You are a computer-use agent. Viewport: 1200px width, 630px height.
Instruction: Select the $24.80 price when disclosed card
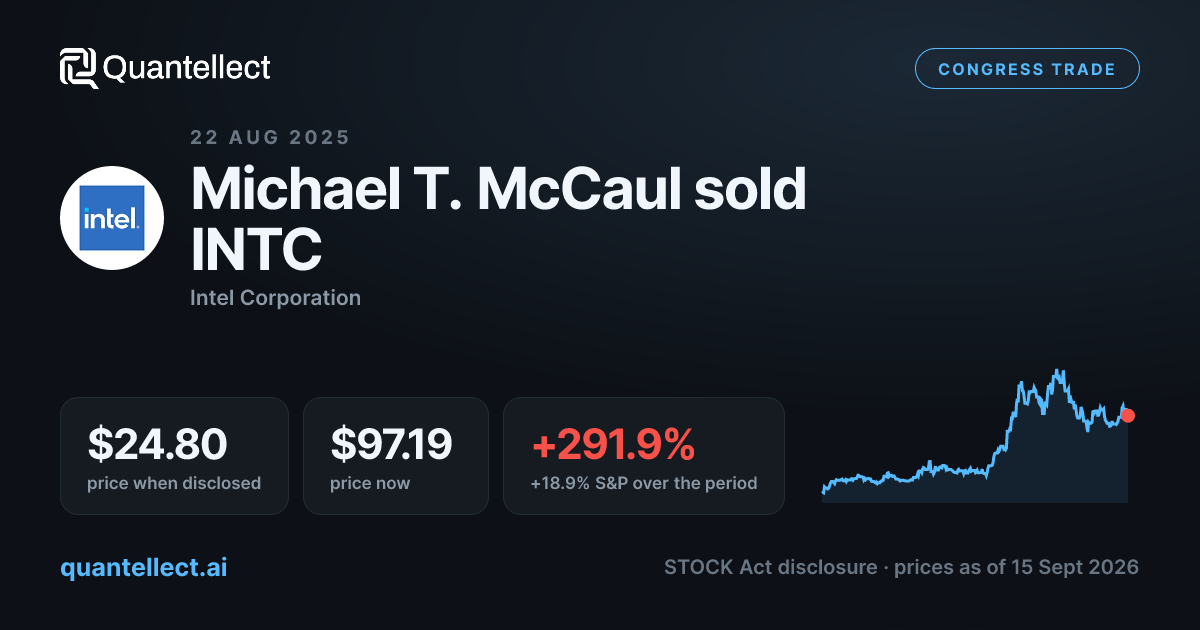tap(174, 456)
